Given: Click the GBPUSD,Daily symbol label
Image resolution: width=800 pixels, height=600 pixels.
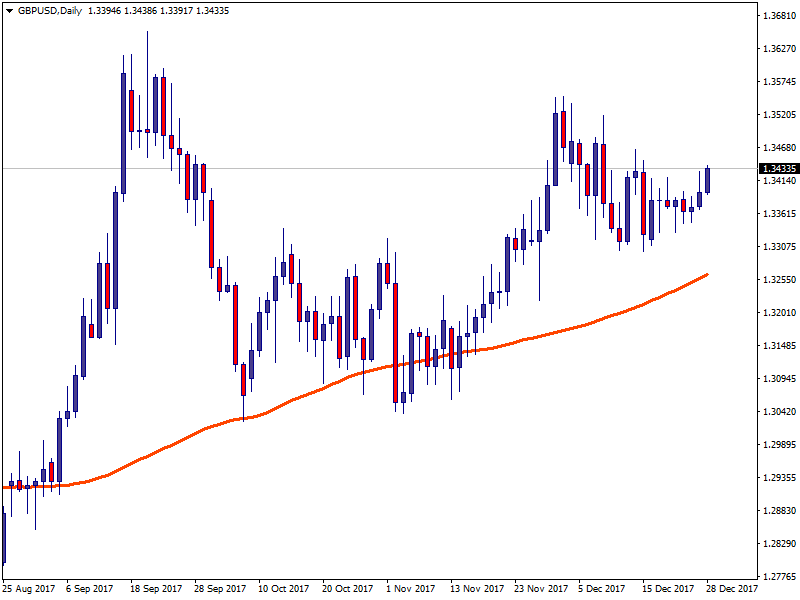Looking at the screenshot, I should (50, 11).
